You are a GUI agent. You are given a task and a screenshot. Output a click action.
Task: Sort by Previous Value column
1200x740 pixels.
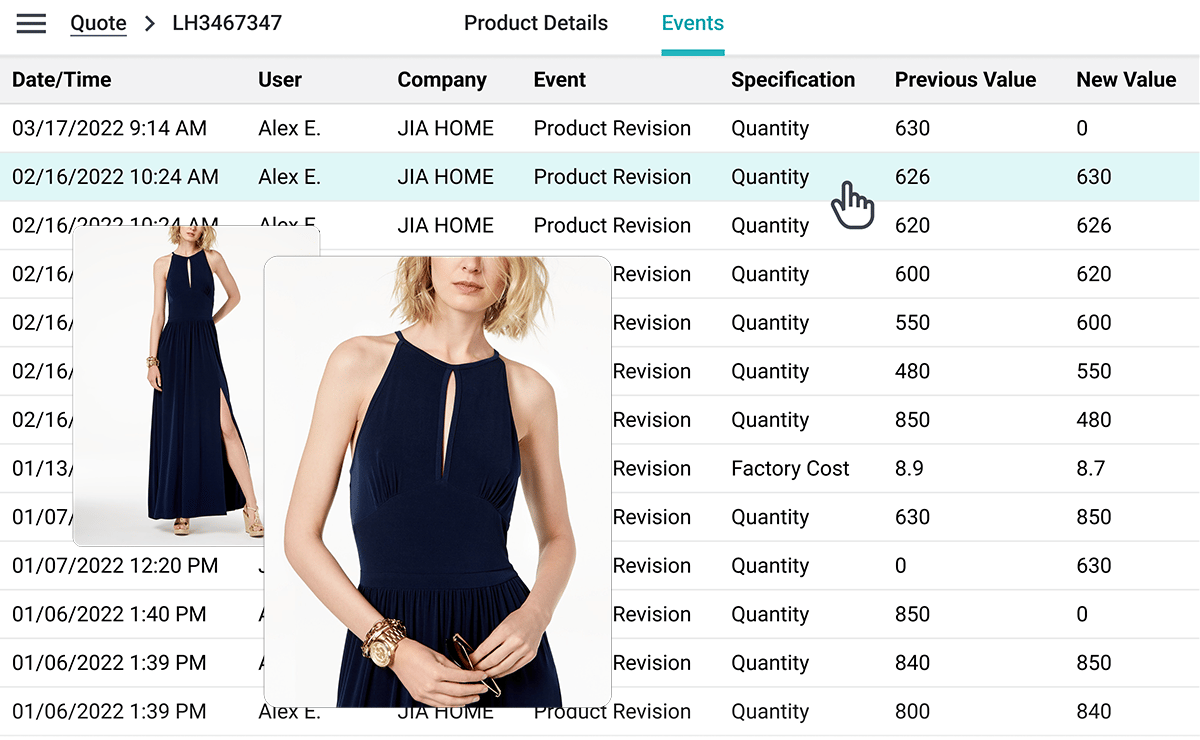coord(965,80)
